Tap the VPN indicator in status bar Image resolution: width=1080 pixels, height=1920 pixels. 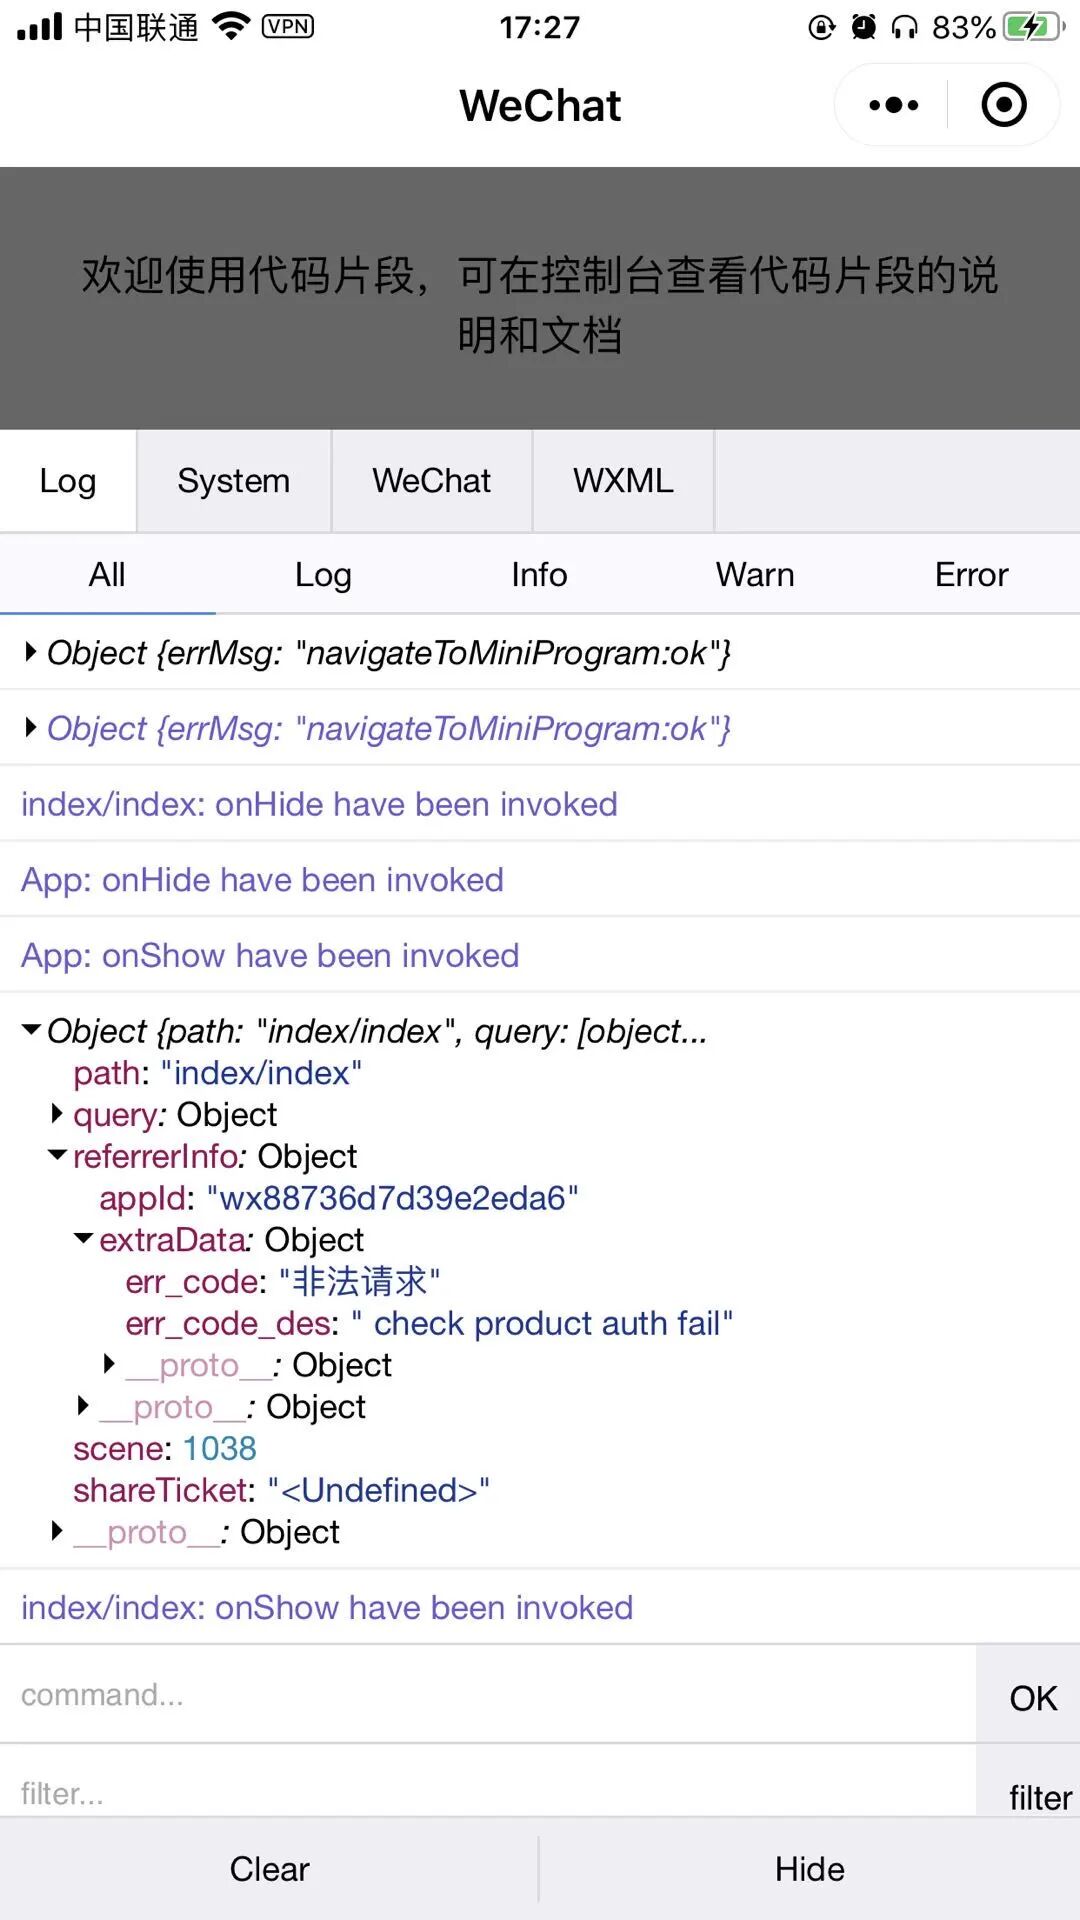[x=287, y=26]
